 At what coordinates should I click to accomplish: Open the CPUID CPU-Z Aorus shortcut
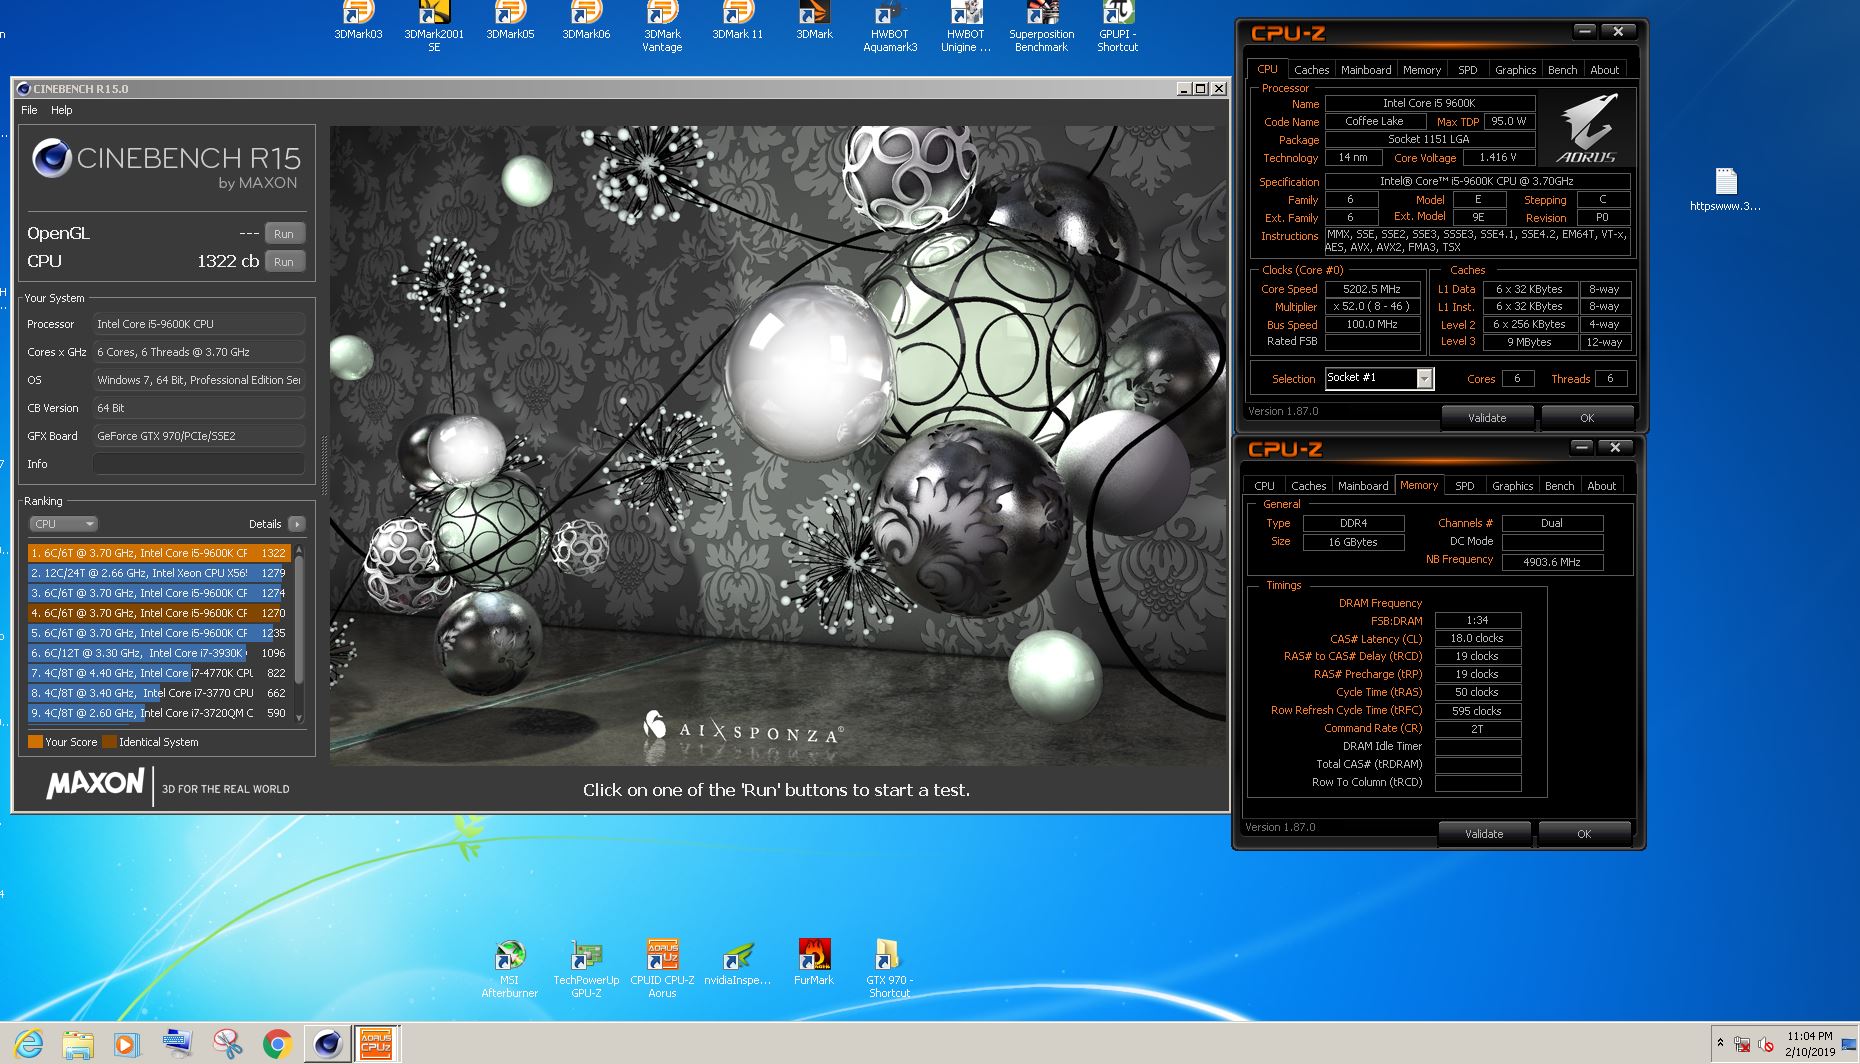point(662,968)
